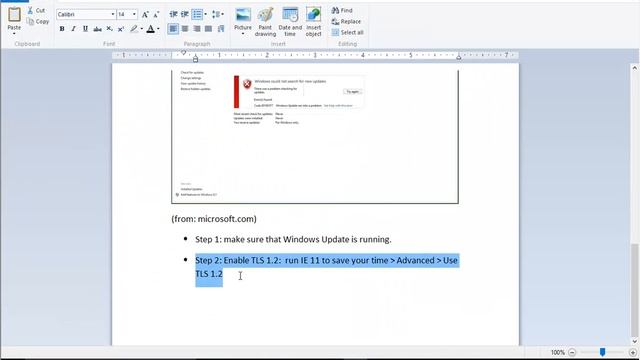Cut the selected text
640x360 pixels.
coord(36,10)
